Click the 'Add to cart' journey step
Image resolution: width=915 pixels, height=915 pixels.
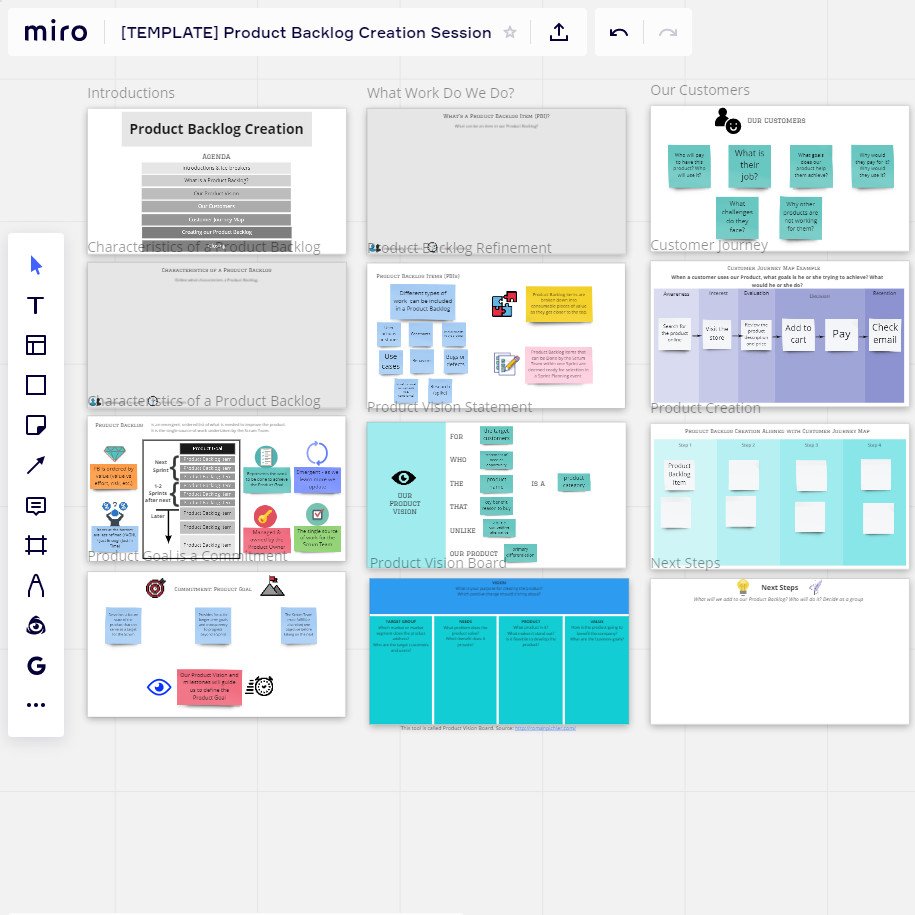pyautogui.click(x=798, y=334)
